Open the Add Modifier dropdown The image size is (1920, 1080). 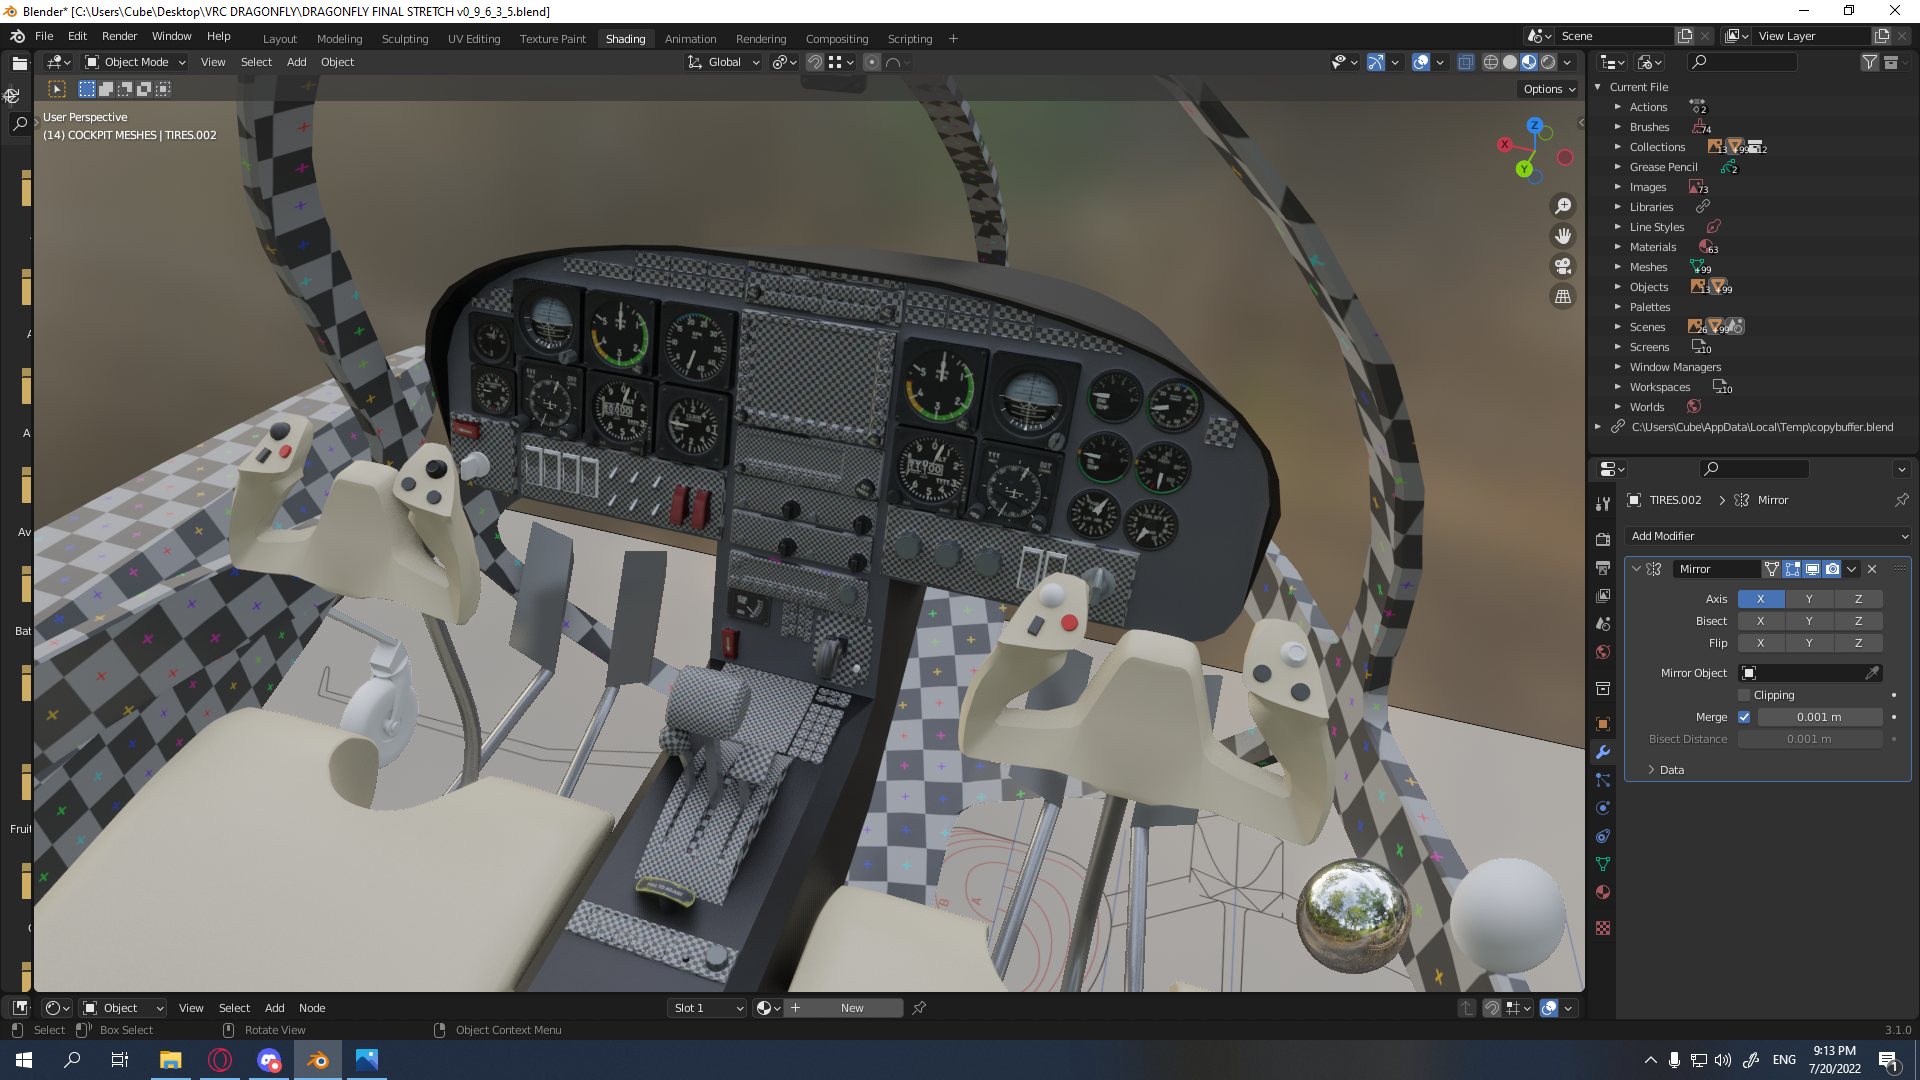(x=1767, y=536)
